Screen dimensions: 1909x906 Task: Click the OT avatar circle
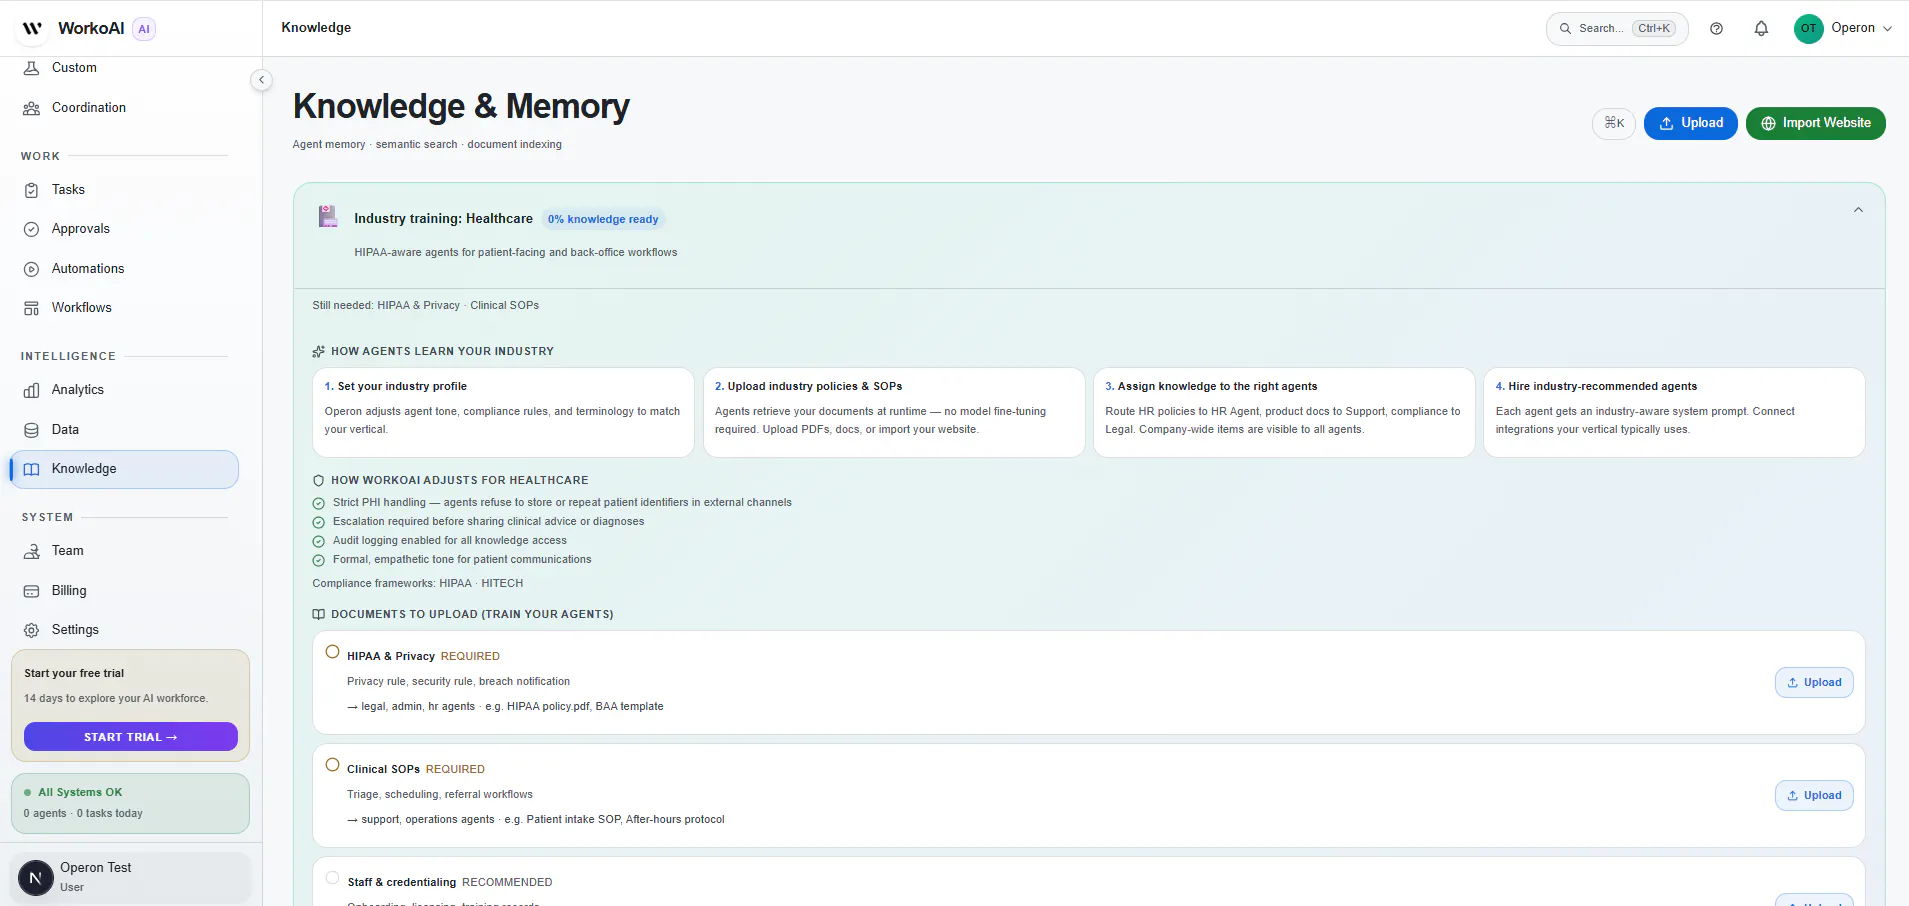1808,29
